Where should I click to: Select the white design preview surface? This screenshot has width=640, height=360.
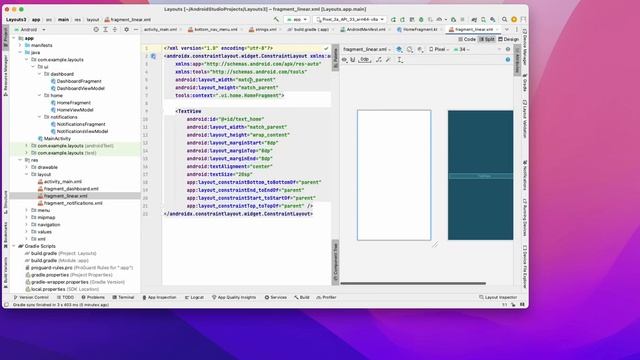[x=394, y=175]
